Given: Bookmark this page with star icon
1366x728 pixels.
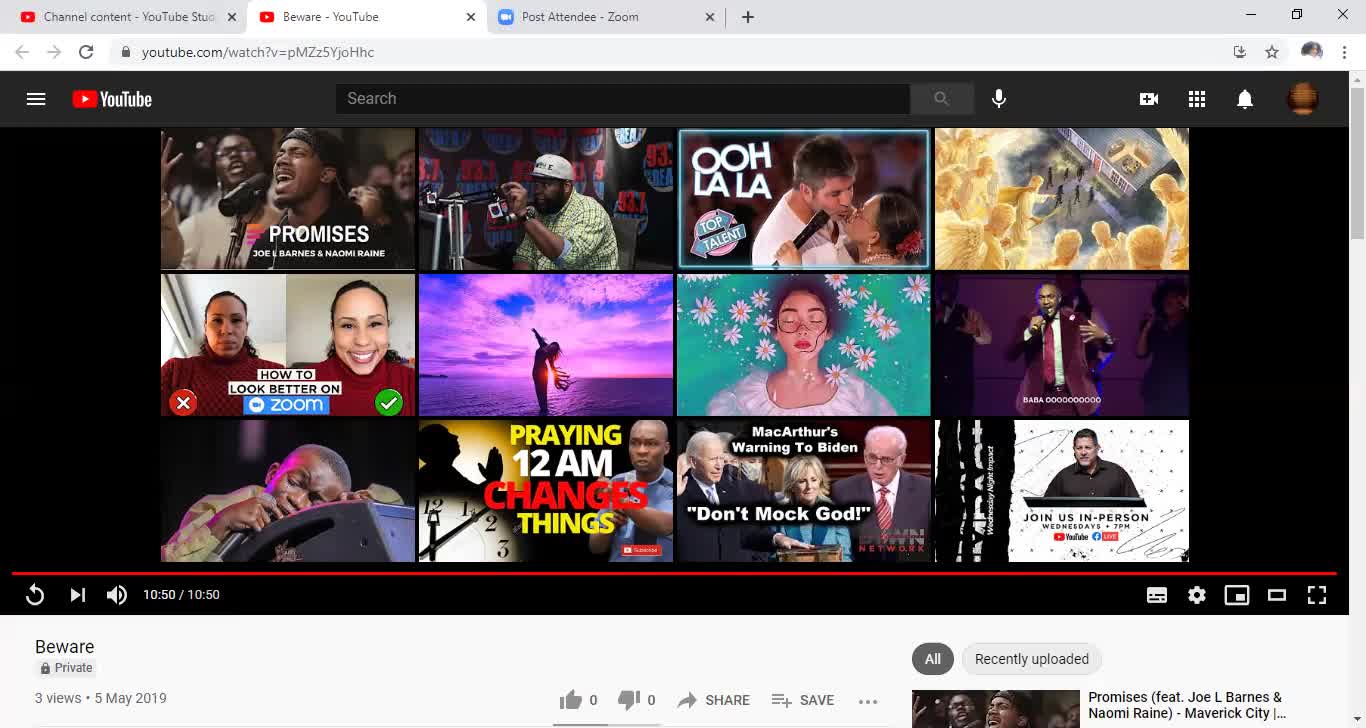Looking at the screenshot, I should pos(1271,52).
